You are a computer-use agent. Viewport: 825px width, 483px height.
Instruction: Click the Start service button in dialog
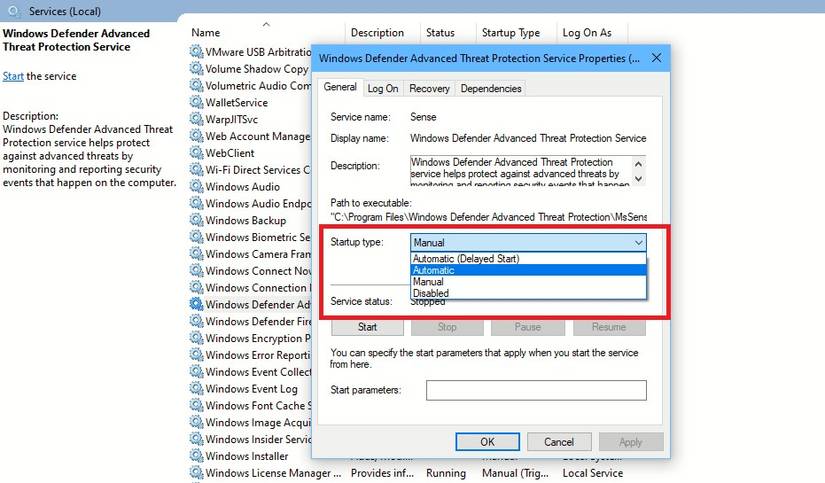pyautogui.click(x=367, y=327)
